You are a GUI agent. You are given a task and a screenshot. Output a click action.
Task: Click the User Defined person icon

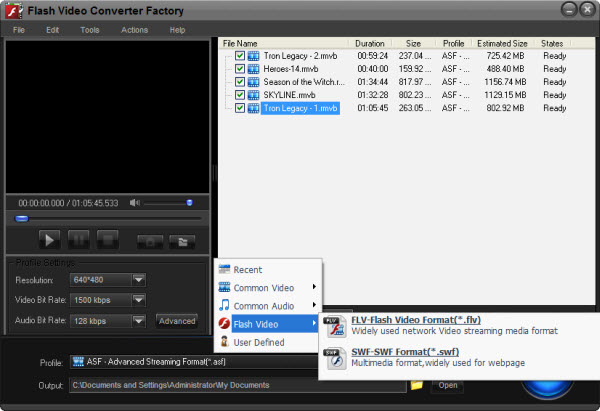[x=224, y=341]
